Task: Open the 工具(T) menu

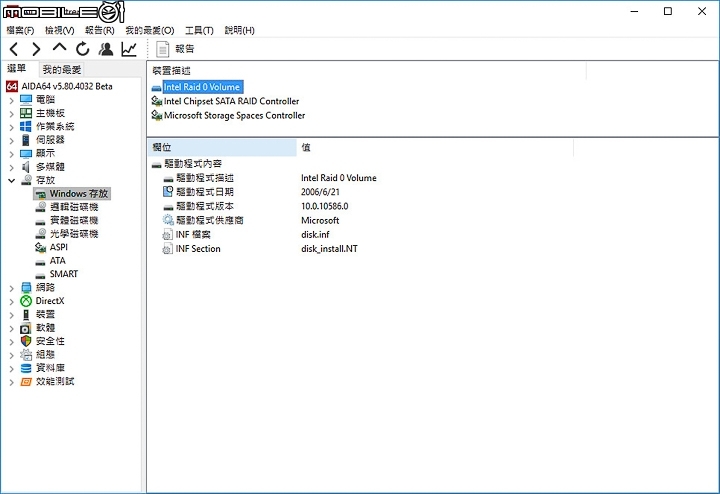Action: (199, 30)
